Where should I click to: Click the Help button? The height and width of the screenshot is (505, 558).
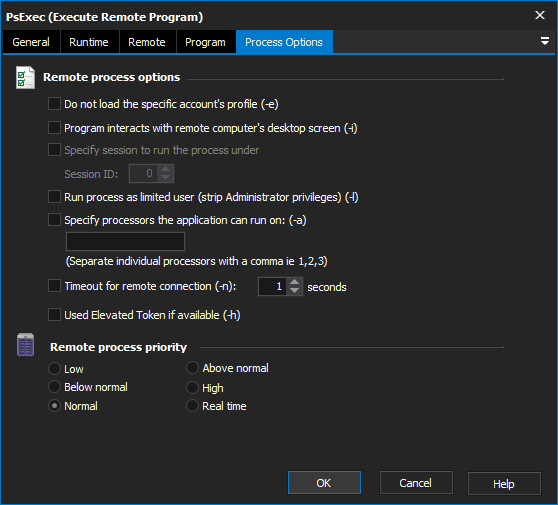tap(504, 484)
